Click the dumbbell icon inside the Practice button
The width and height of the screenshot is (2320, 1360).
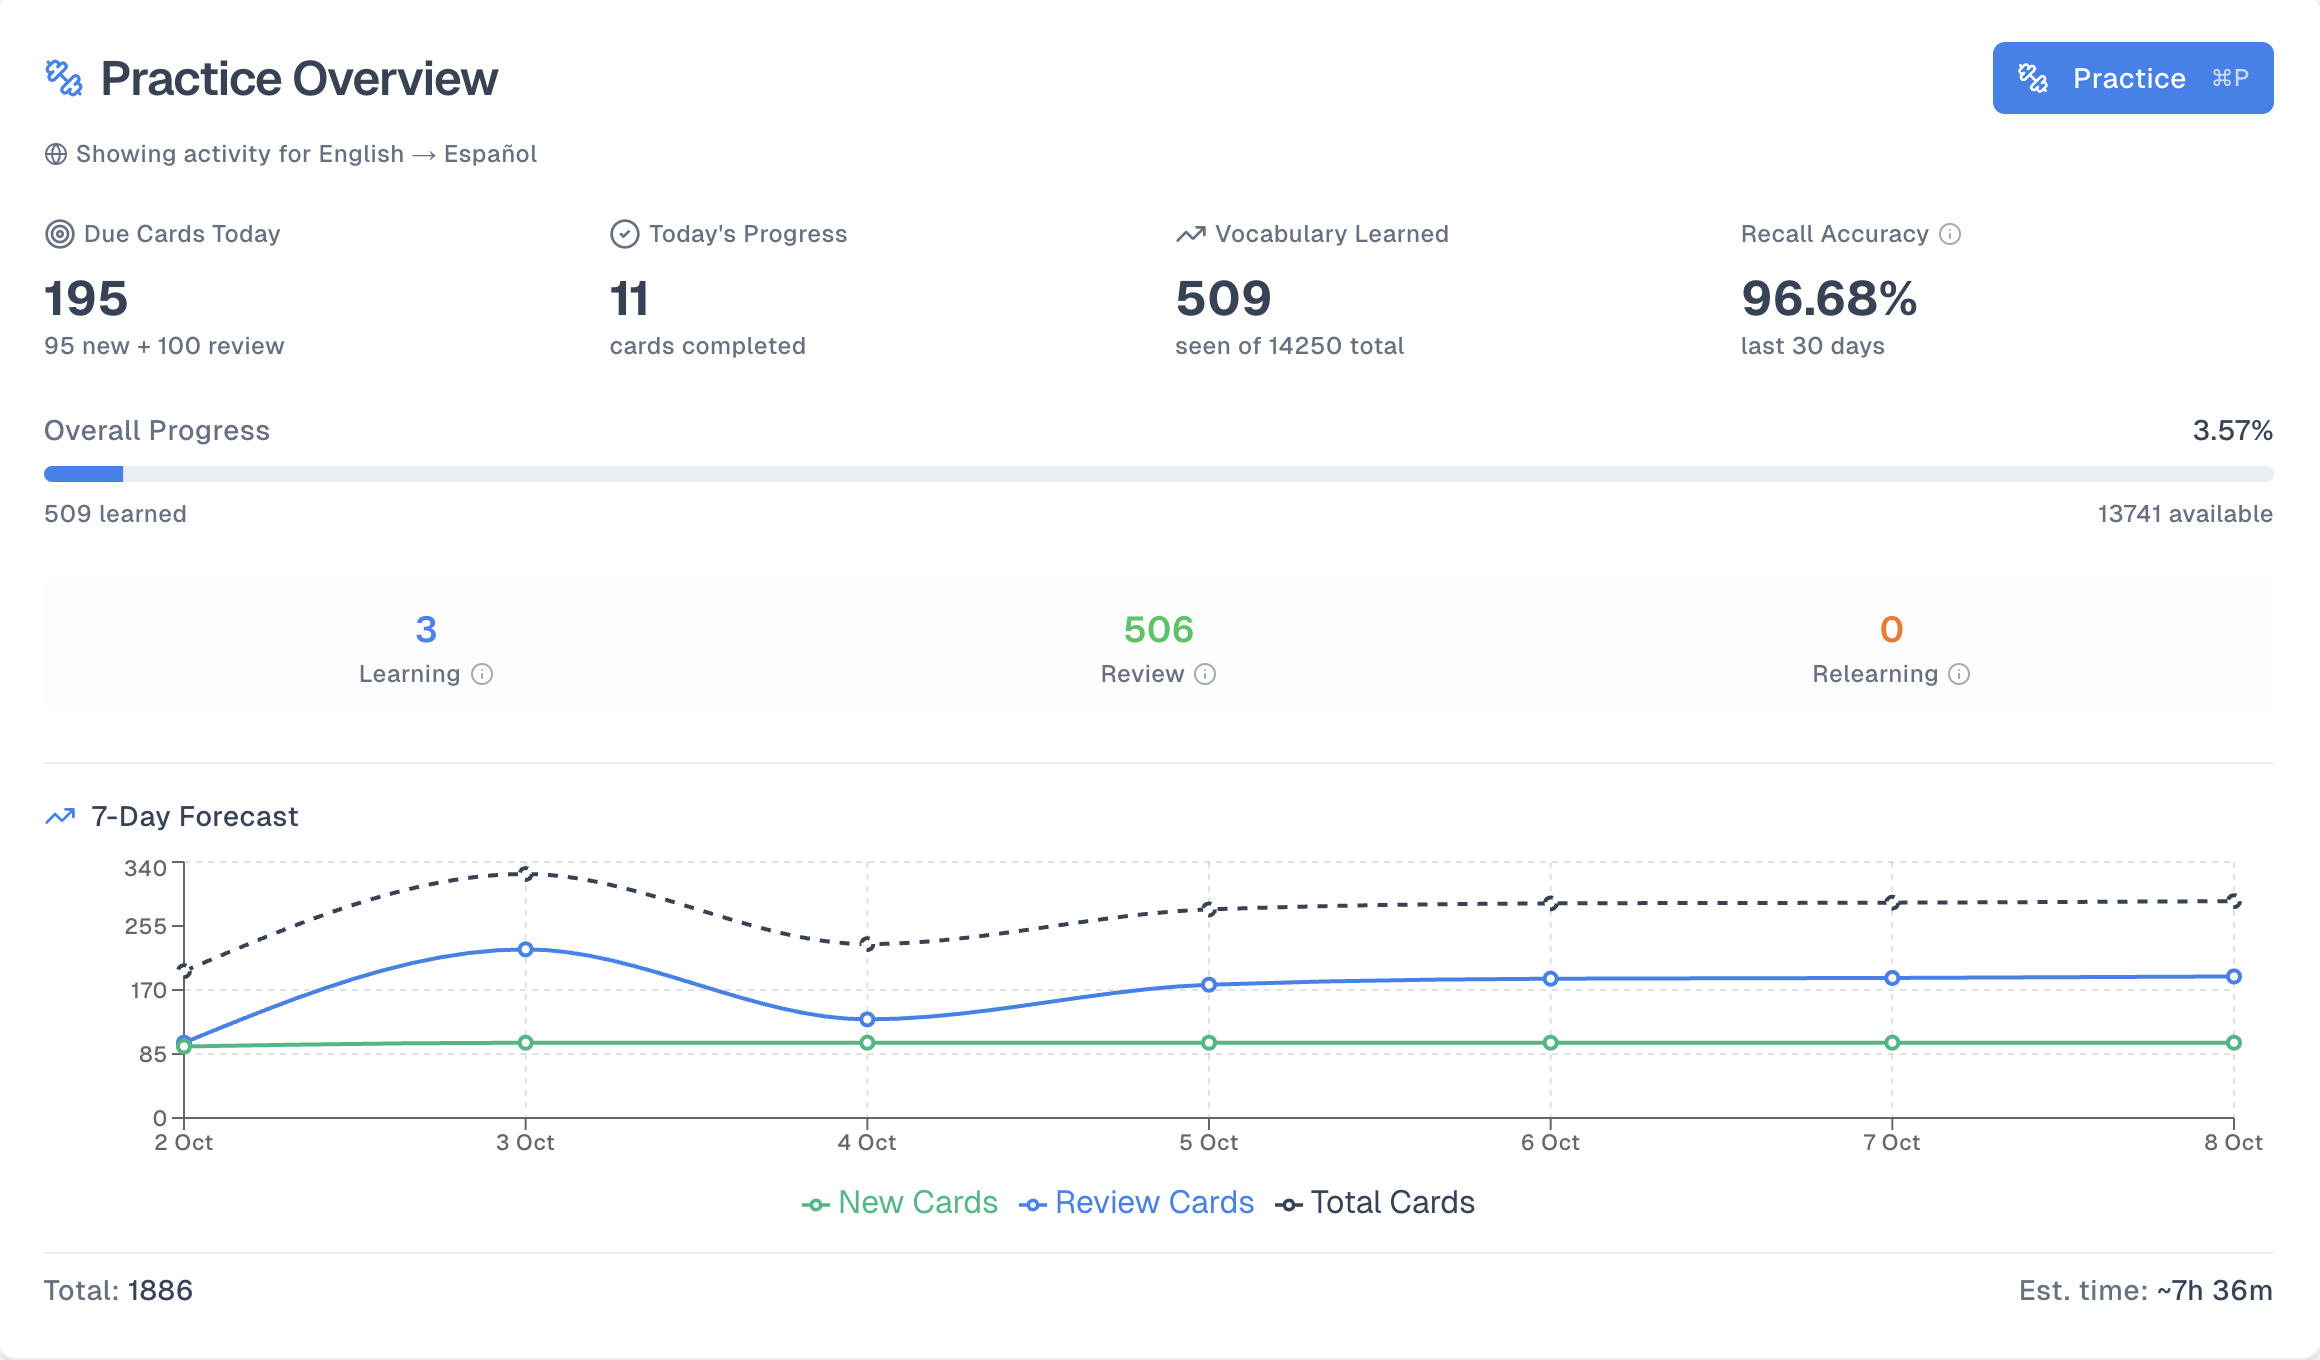(x=2033, y=77)
